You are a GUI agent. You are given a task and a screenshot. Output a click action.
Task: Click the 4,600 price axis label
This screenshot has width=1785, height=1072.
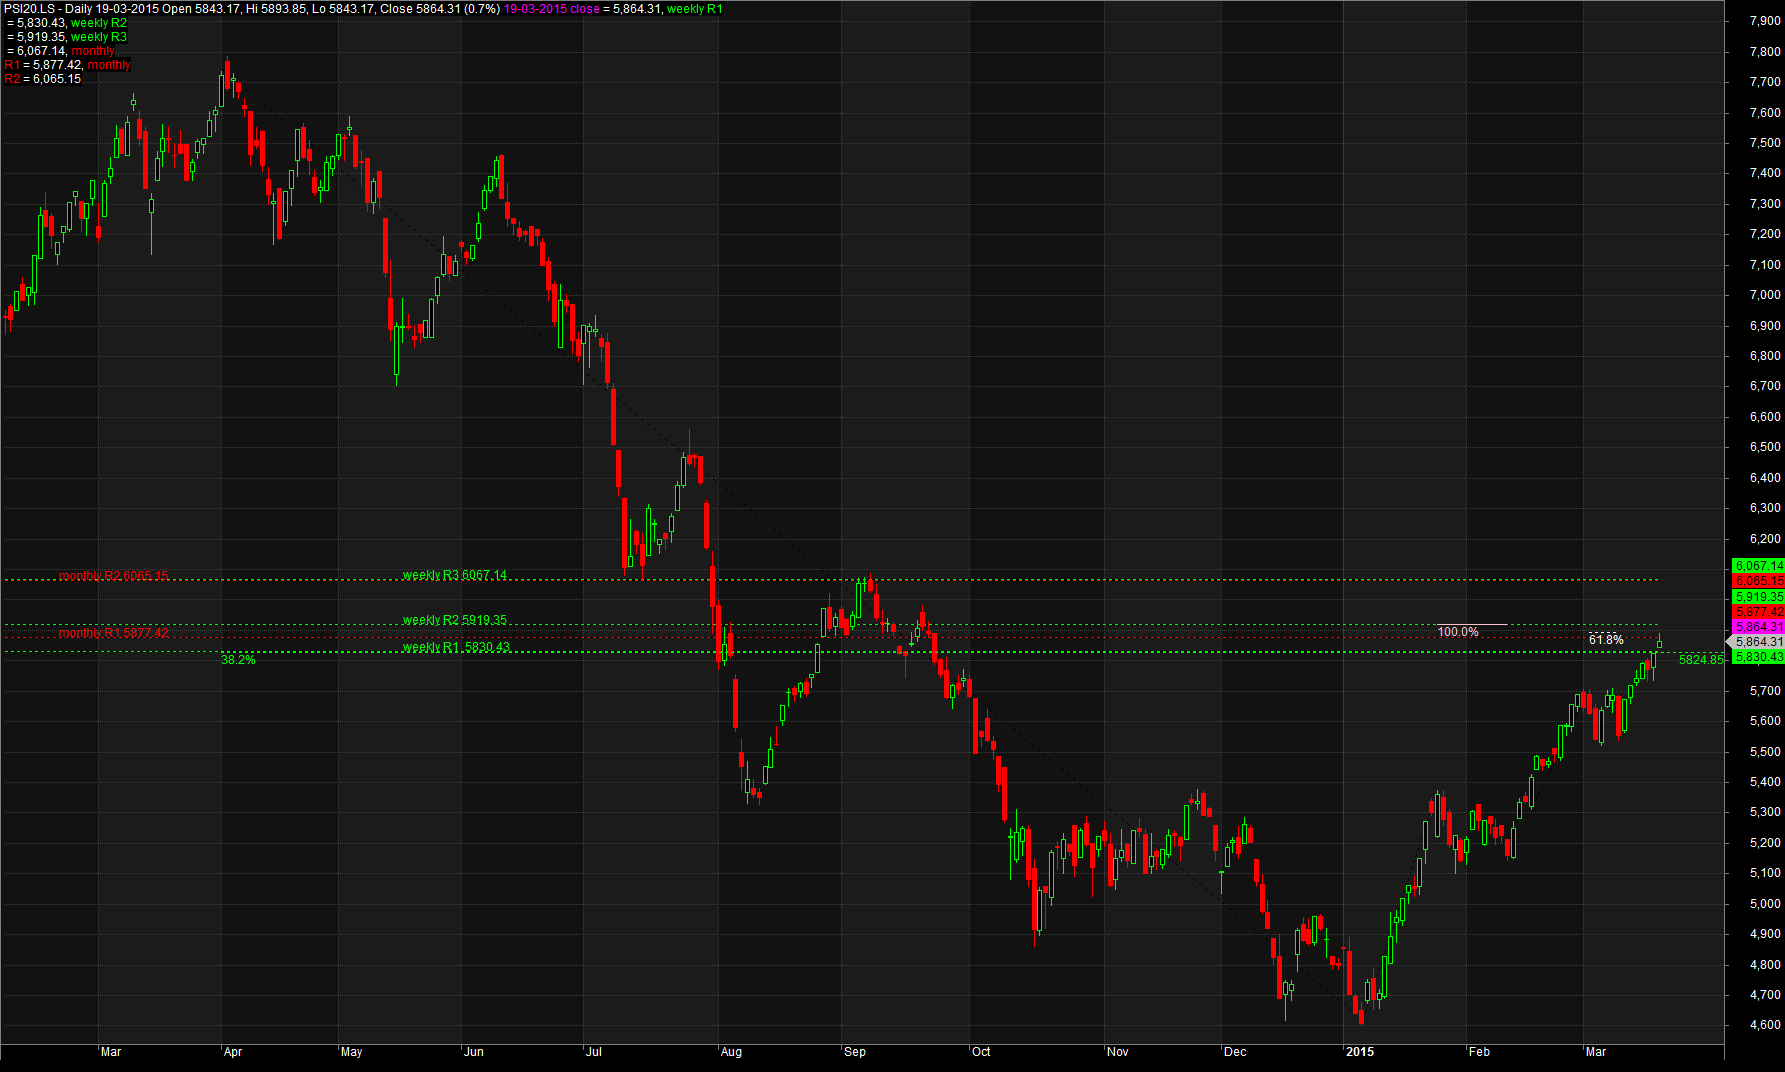point(1765,1025)
